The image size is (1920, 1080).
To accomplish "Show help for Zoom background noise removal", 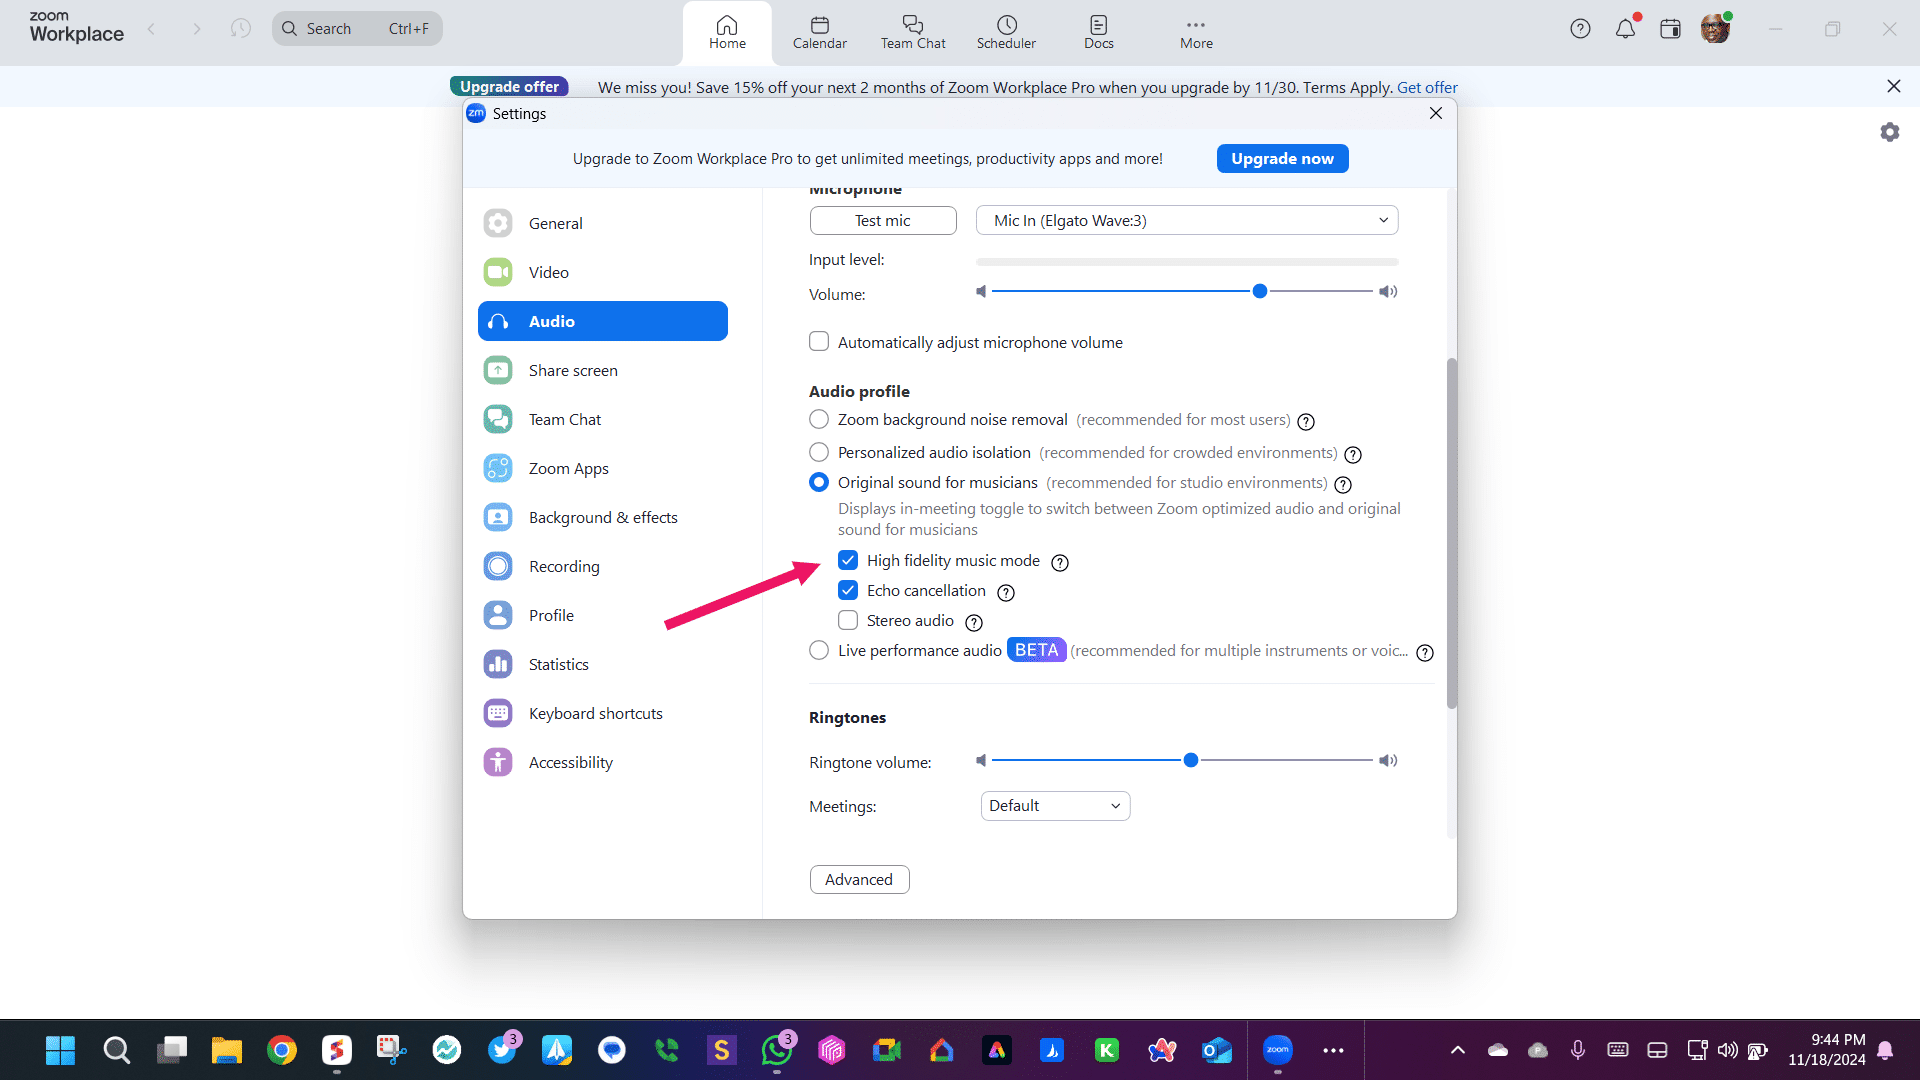I will [1306, 421].
